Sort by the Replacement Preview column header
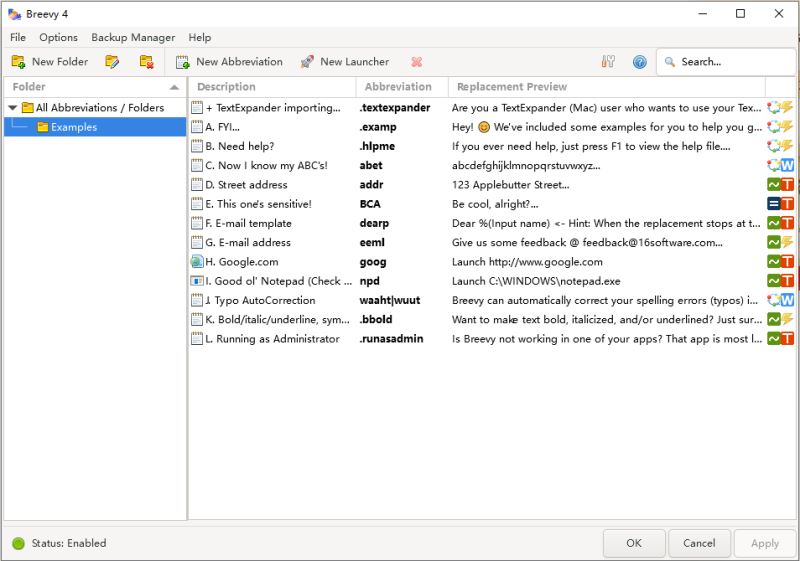The width and height of the screenshot is (800, 561). [607, 87]
